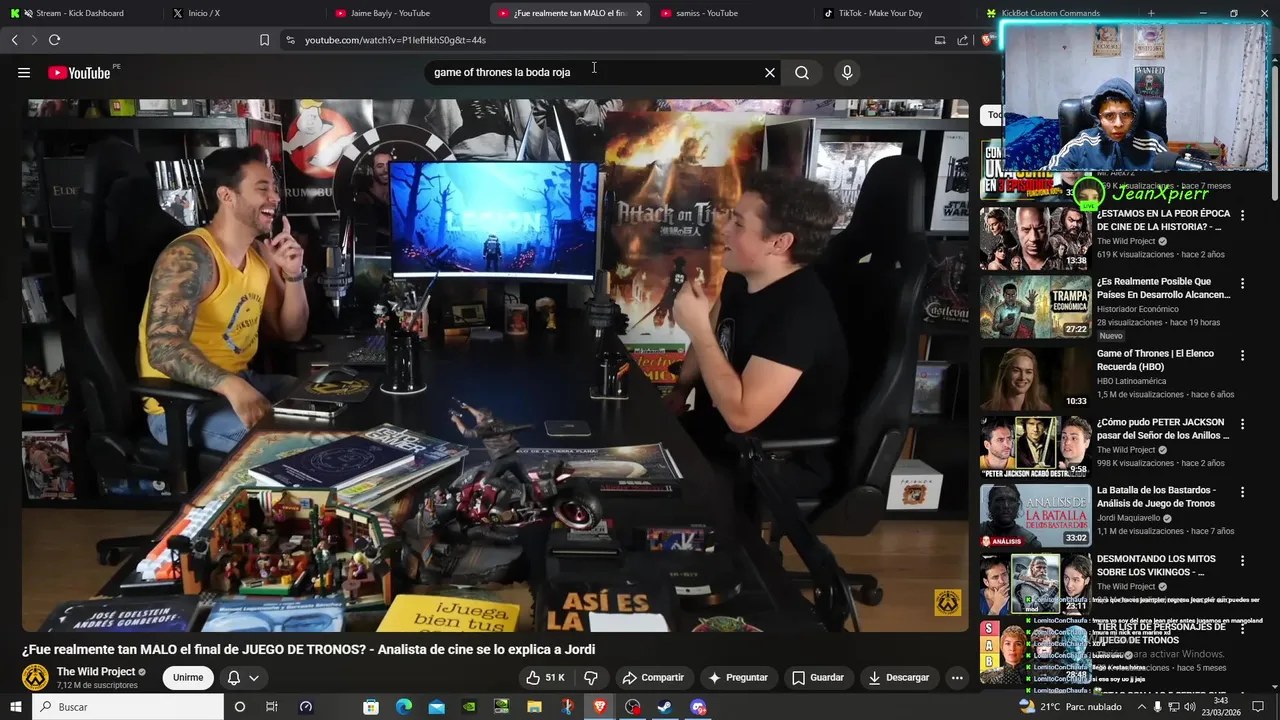Open Game of Thrones El Elenco thumbnail

click(1035, 378)
